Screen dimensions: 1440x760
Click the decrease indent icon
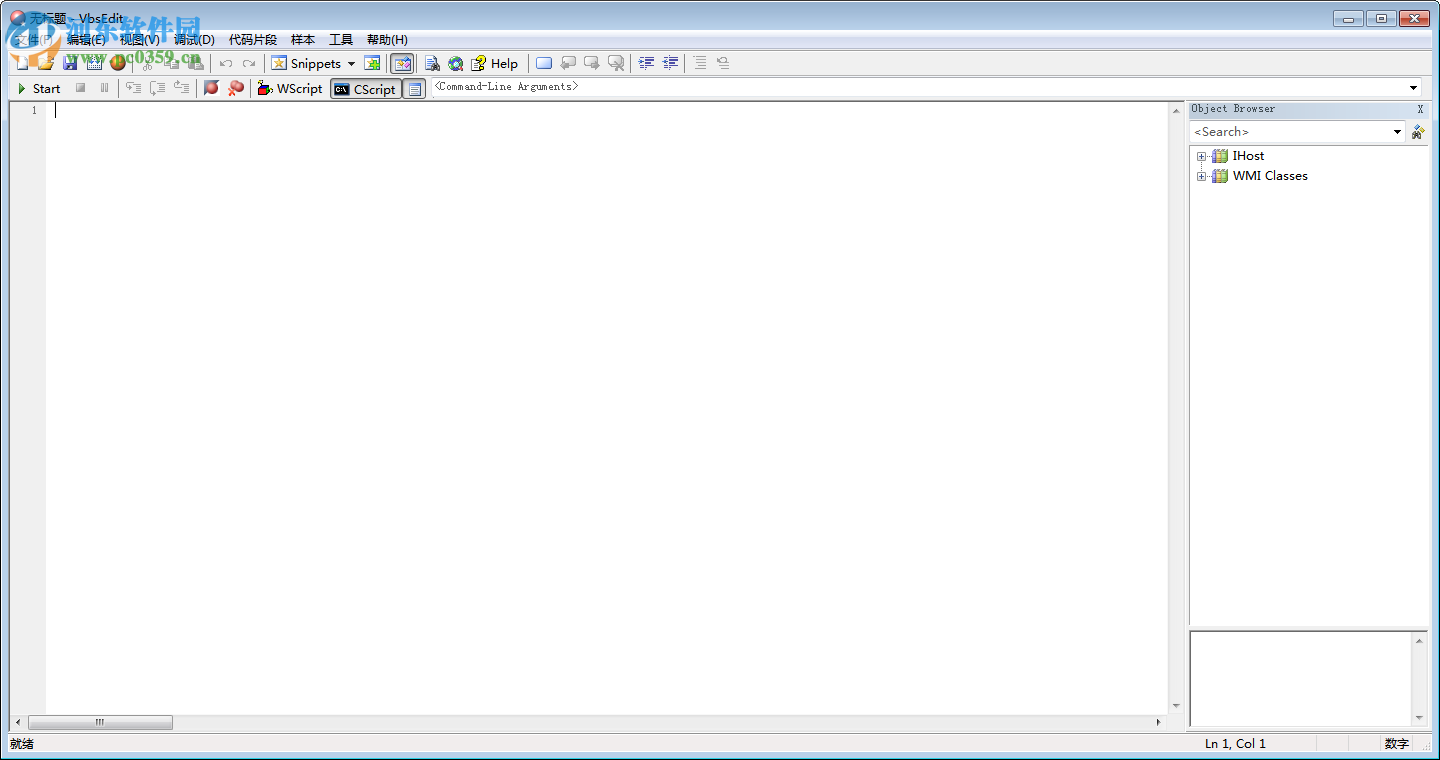pos(647,63)
